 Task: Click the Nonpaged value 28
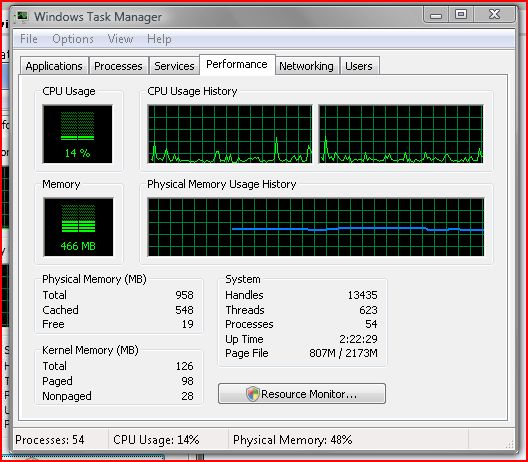187,396
